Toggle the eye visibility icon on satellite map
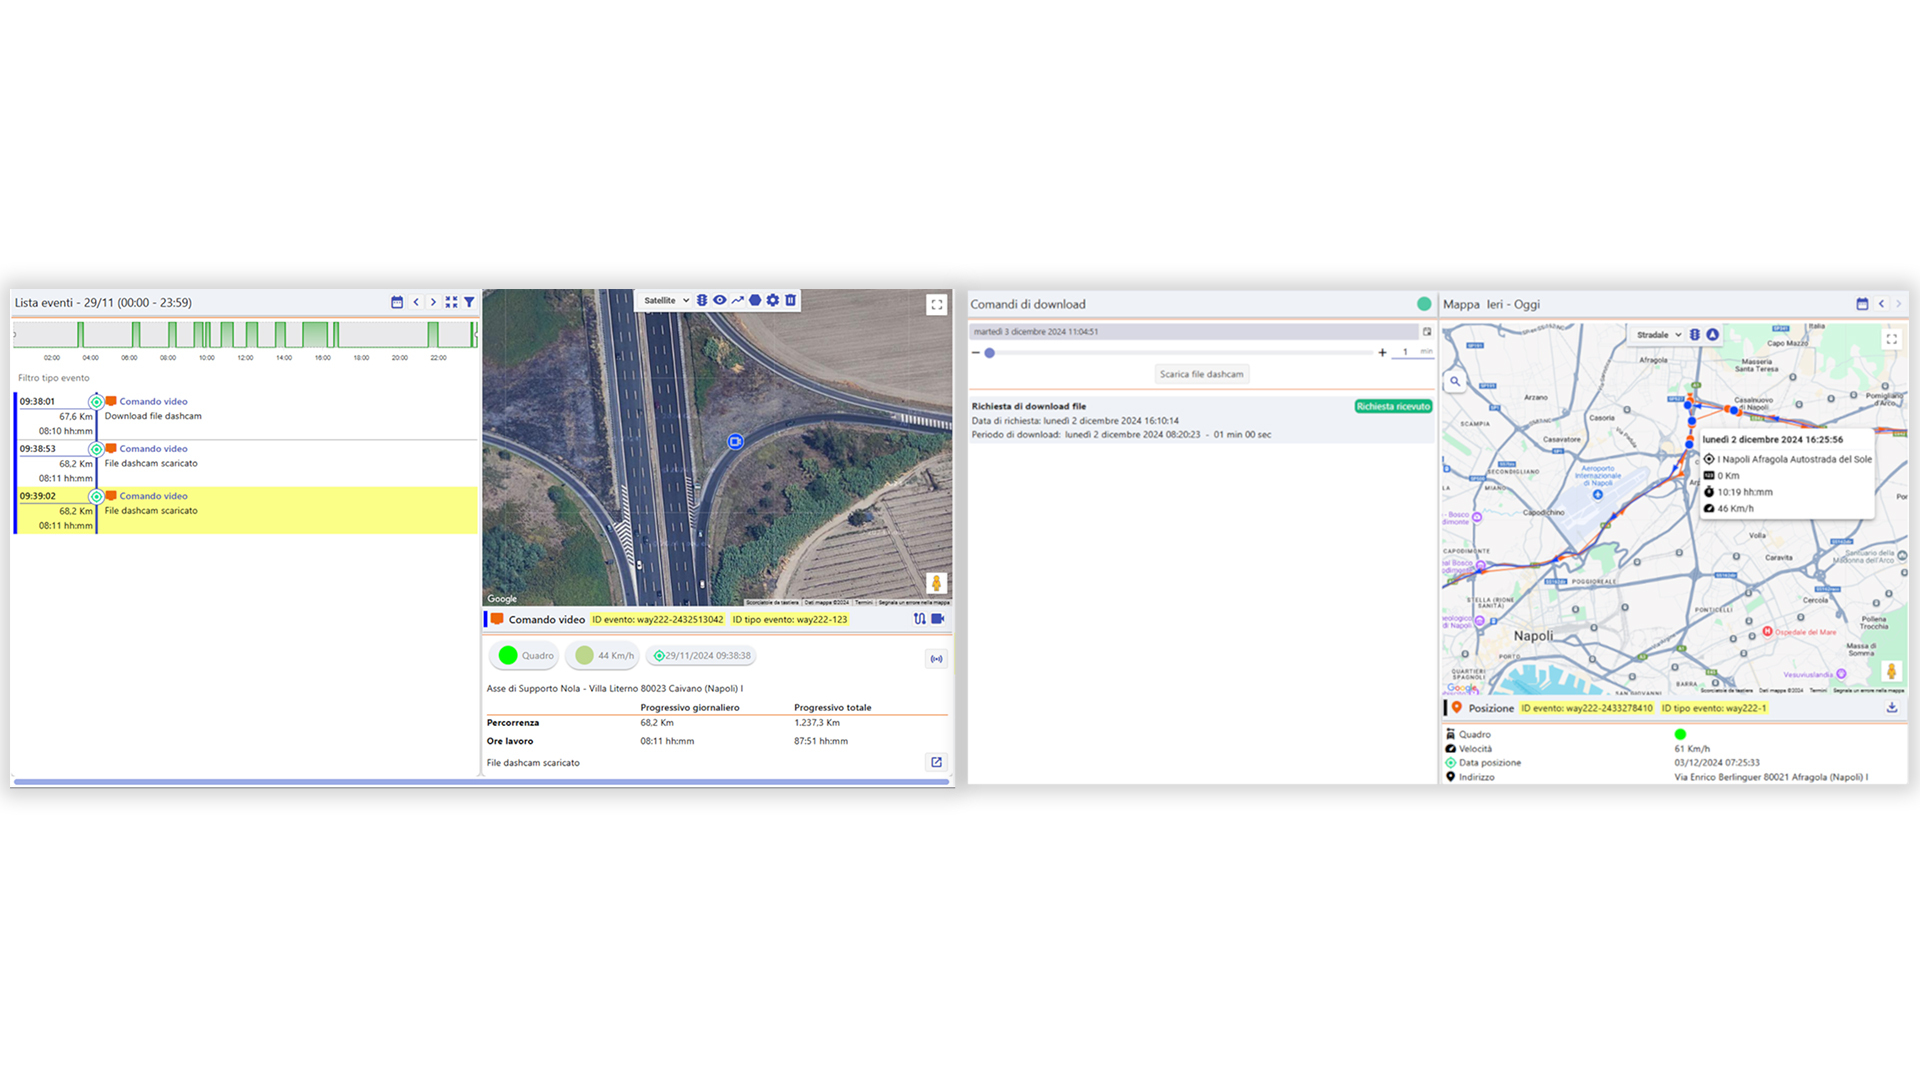 pyautogui.click(x=720, y=300)
